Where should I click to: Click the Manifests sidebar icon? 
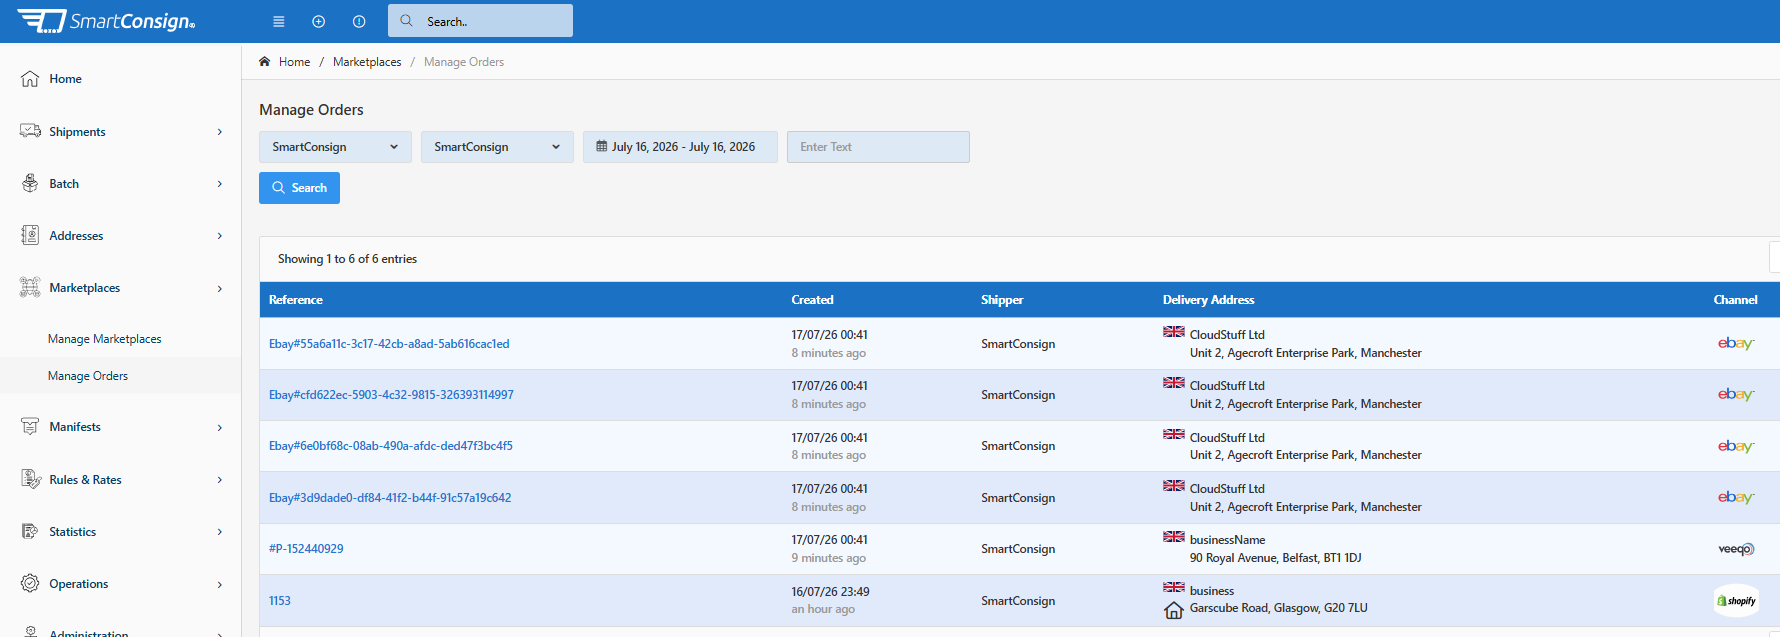[x=30, y=426]
